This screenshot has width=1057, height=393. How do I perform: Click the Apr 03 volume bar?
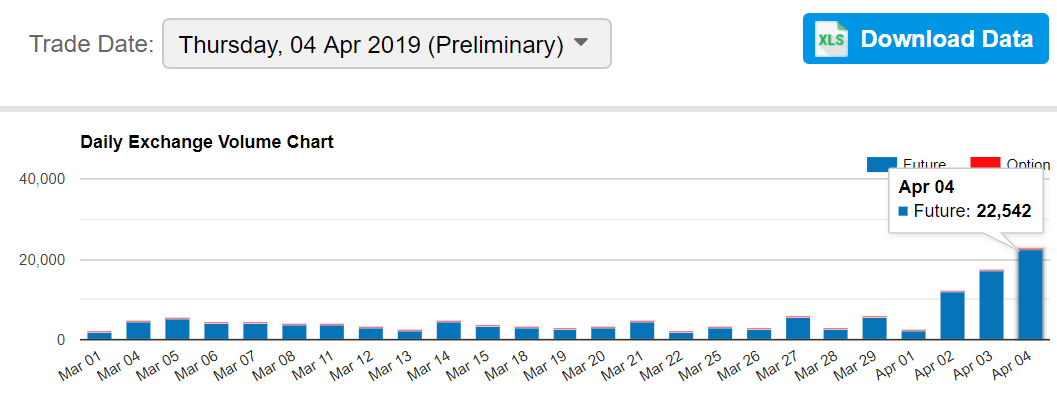991,304
